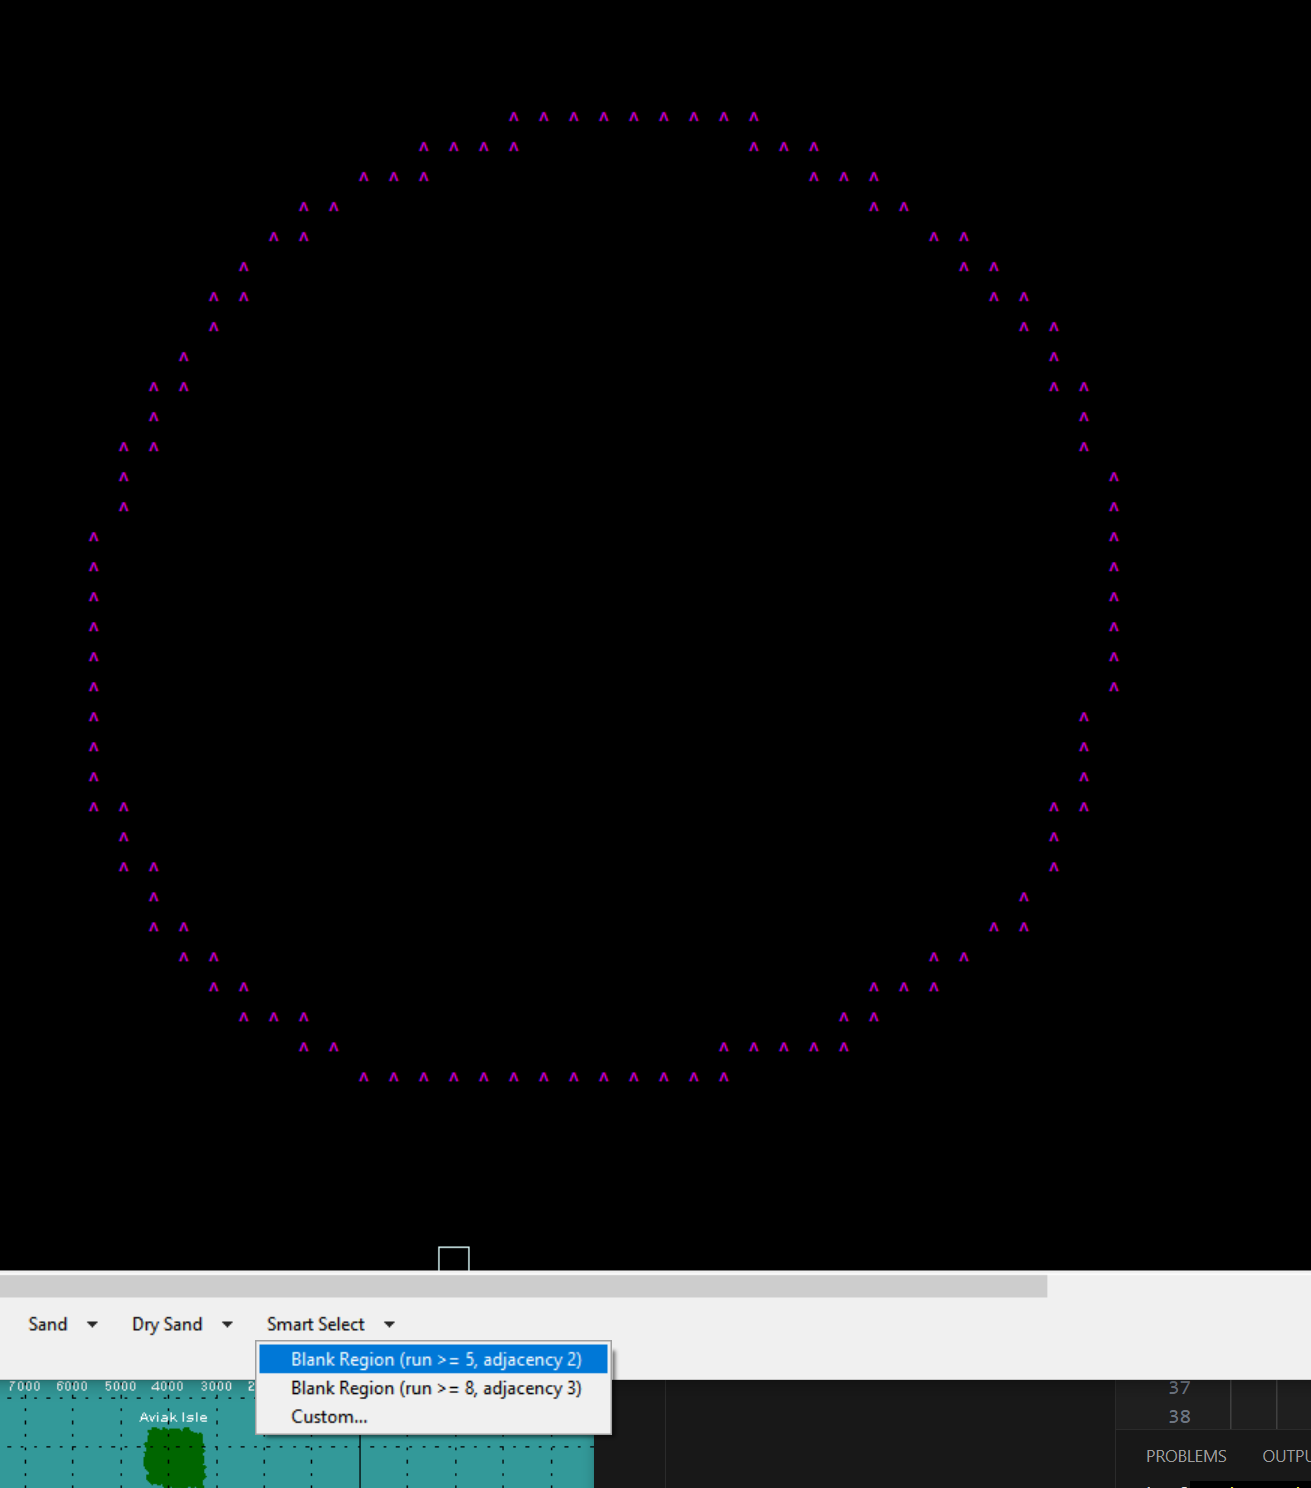This screenshot has height=1488, width=1311.
Task: Click line number 37 in the editor
Action: click(x=1179, y=1388)
